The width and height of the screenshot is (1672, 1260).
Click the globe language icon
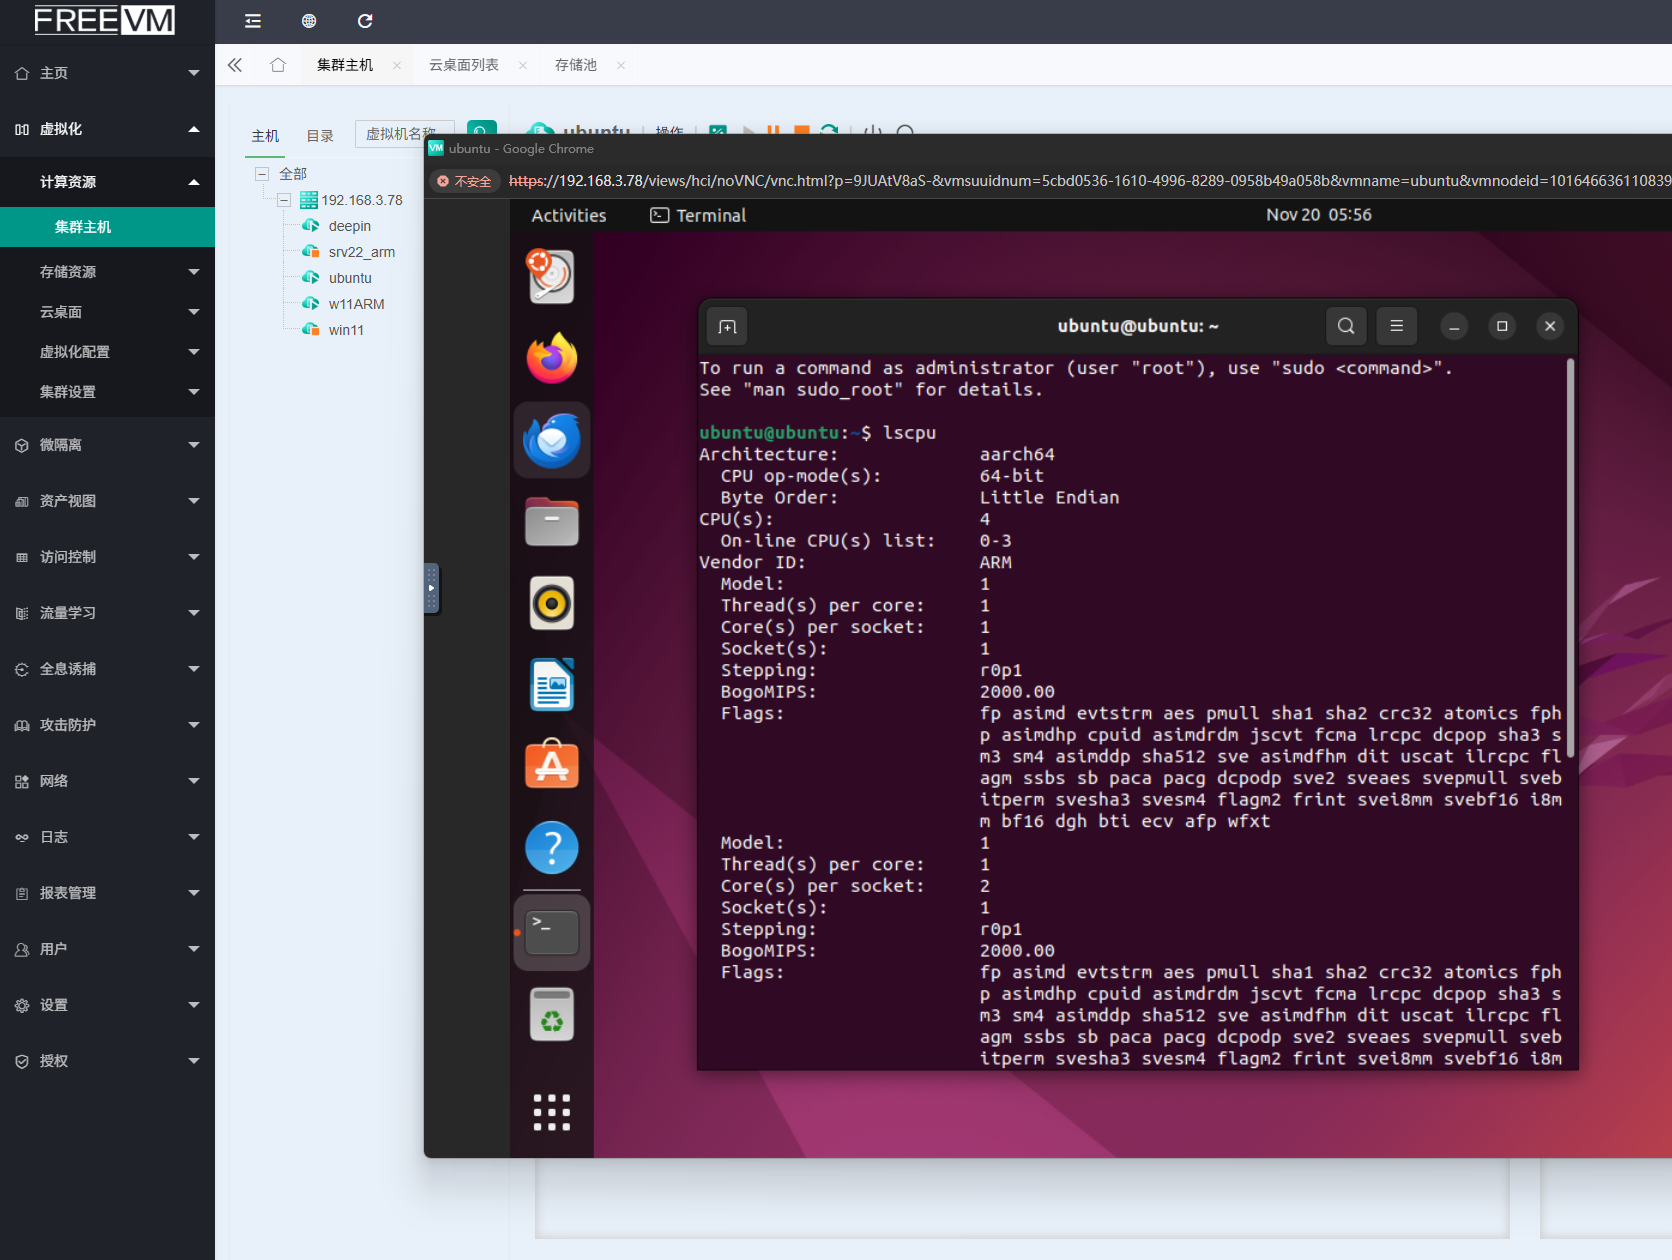pos(309,21)
